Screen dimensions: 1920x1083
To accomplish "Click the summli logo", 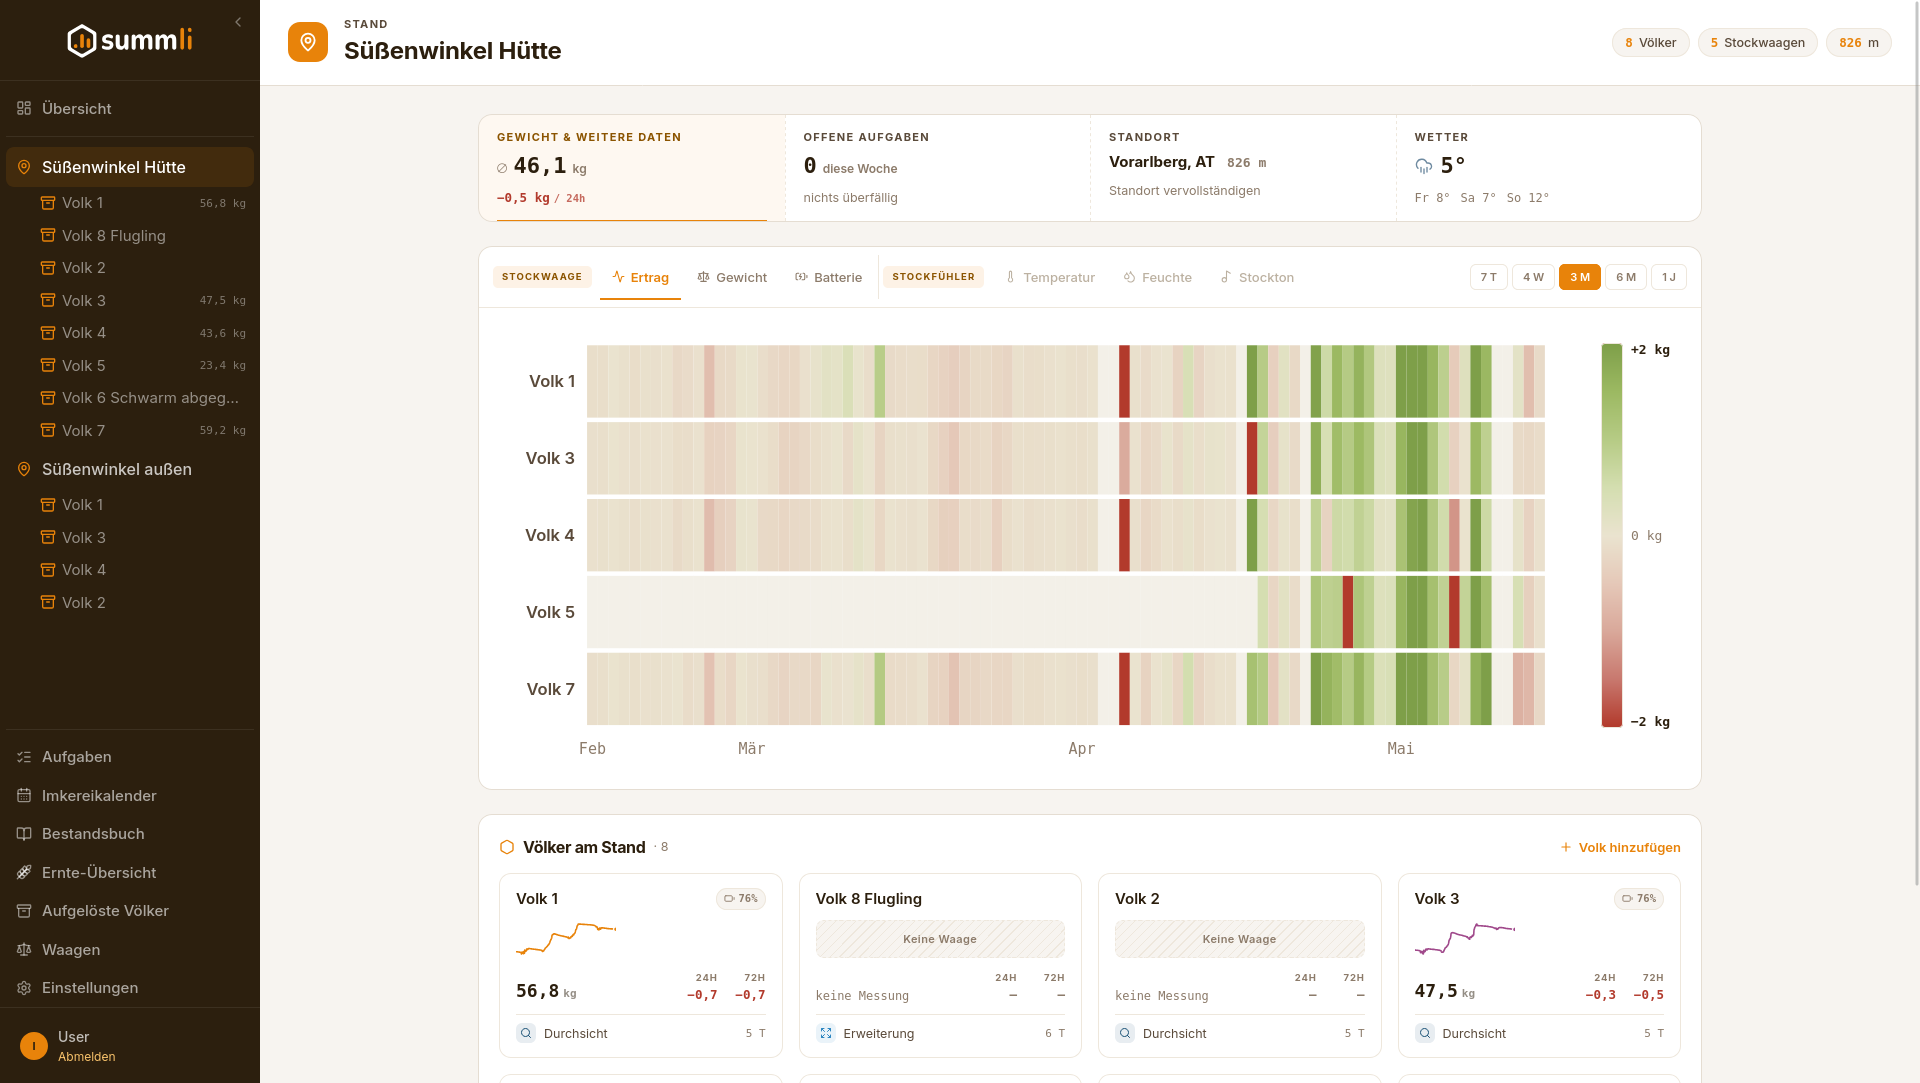I will (130, 41).
